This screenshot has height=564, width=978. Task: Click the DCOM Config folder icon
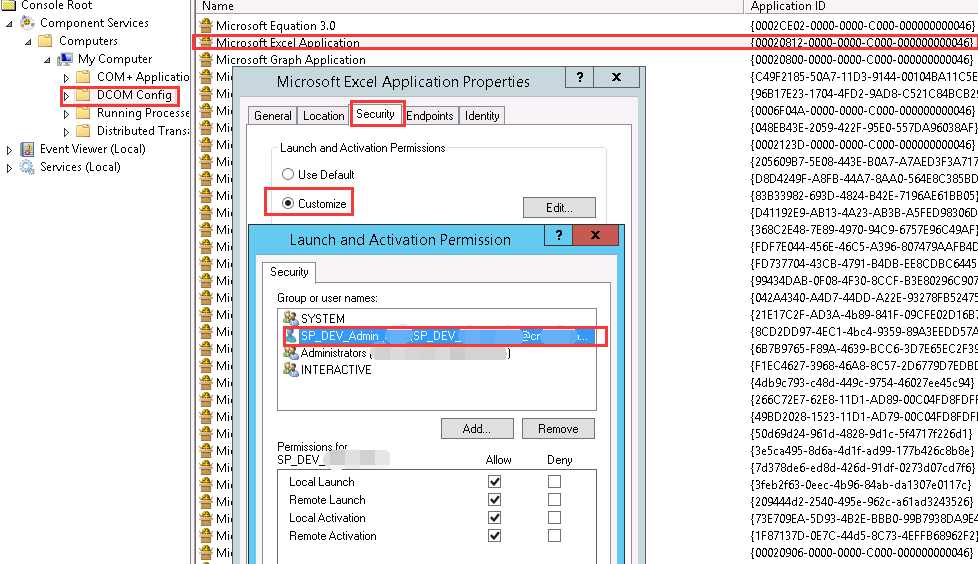(84, 95)
